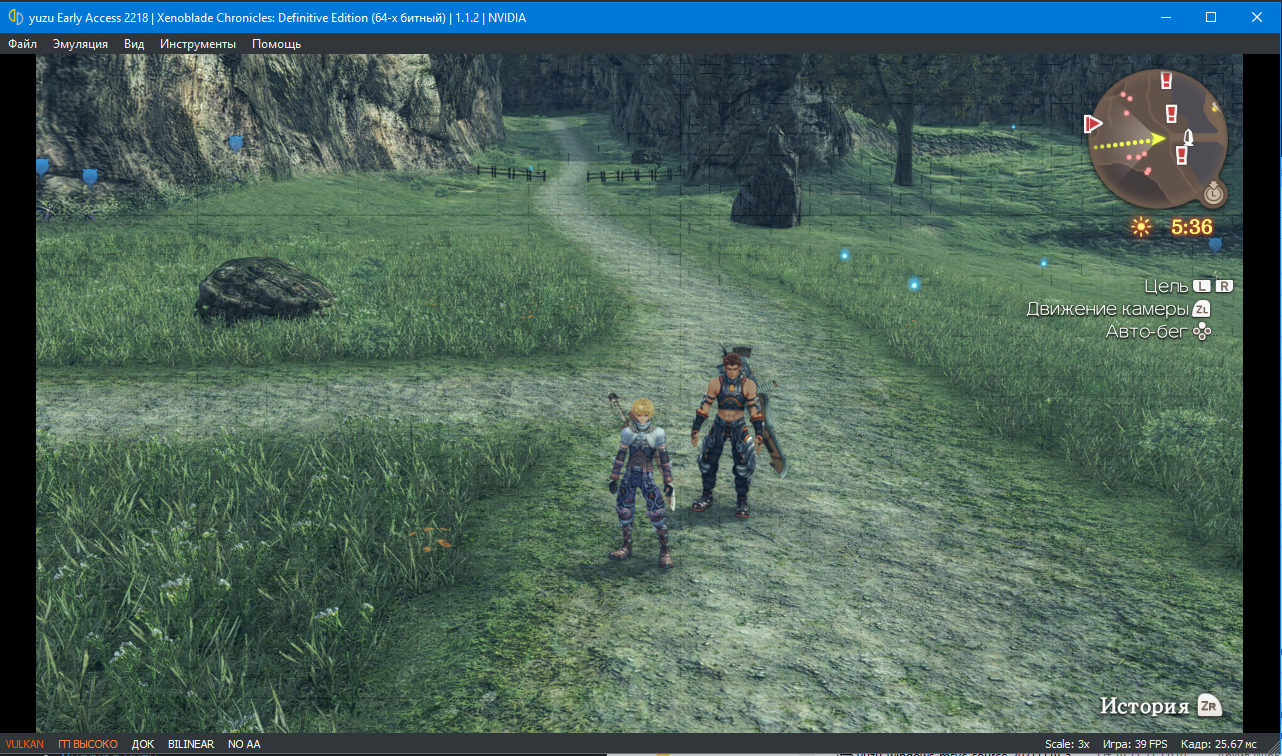This screenshot has height=756, width=1282.
Task: Click the Цель target hint text
Action: pos(1166,286)
